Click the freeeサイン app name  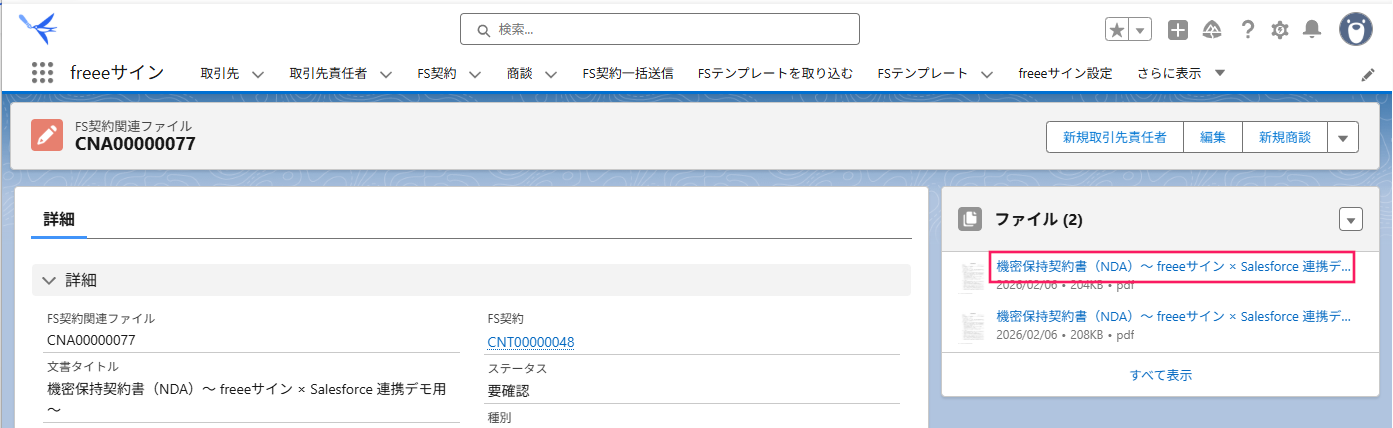pos(117,73)
